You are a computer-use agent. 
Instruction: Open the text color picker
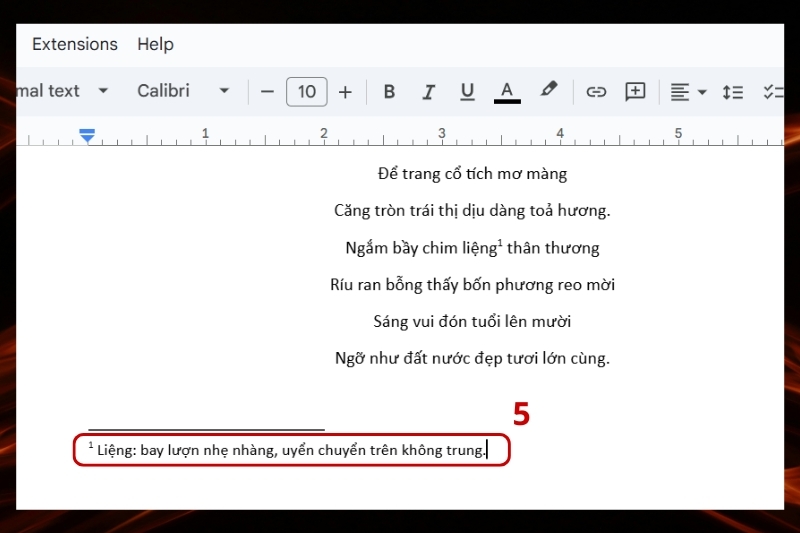pos(507,92)
